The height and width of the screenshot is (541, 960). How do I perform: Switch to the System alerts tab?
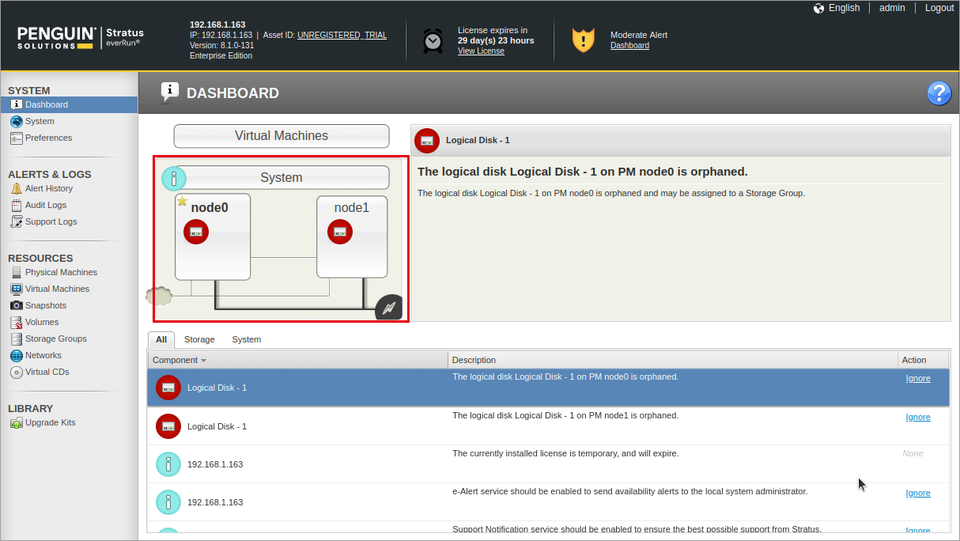pos(246,340)
